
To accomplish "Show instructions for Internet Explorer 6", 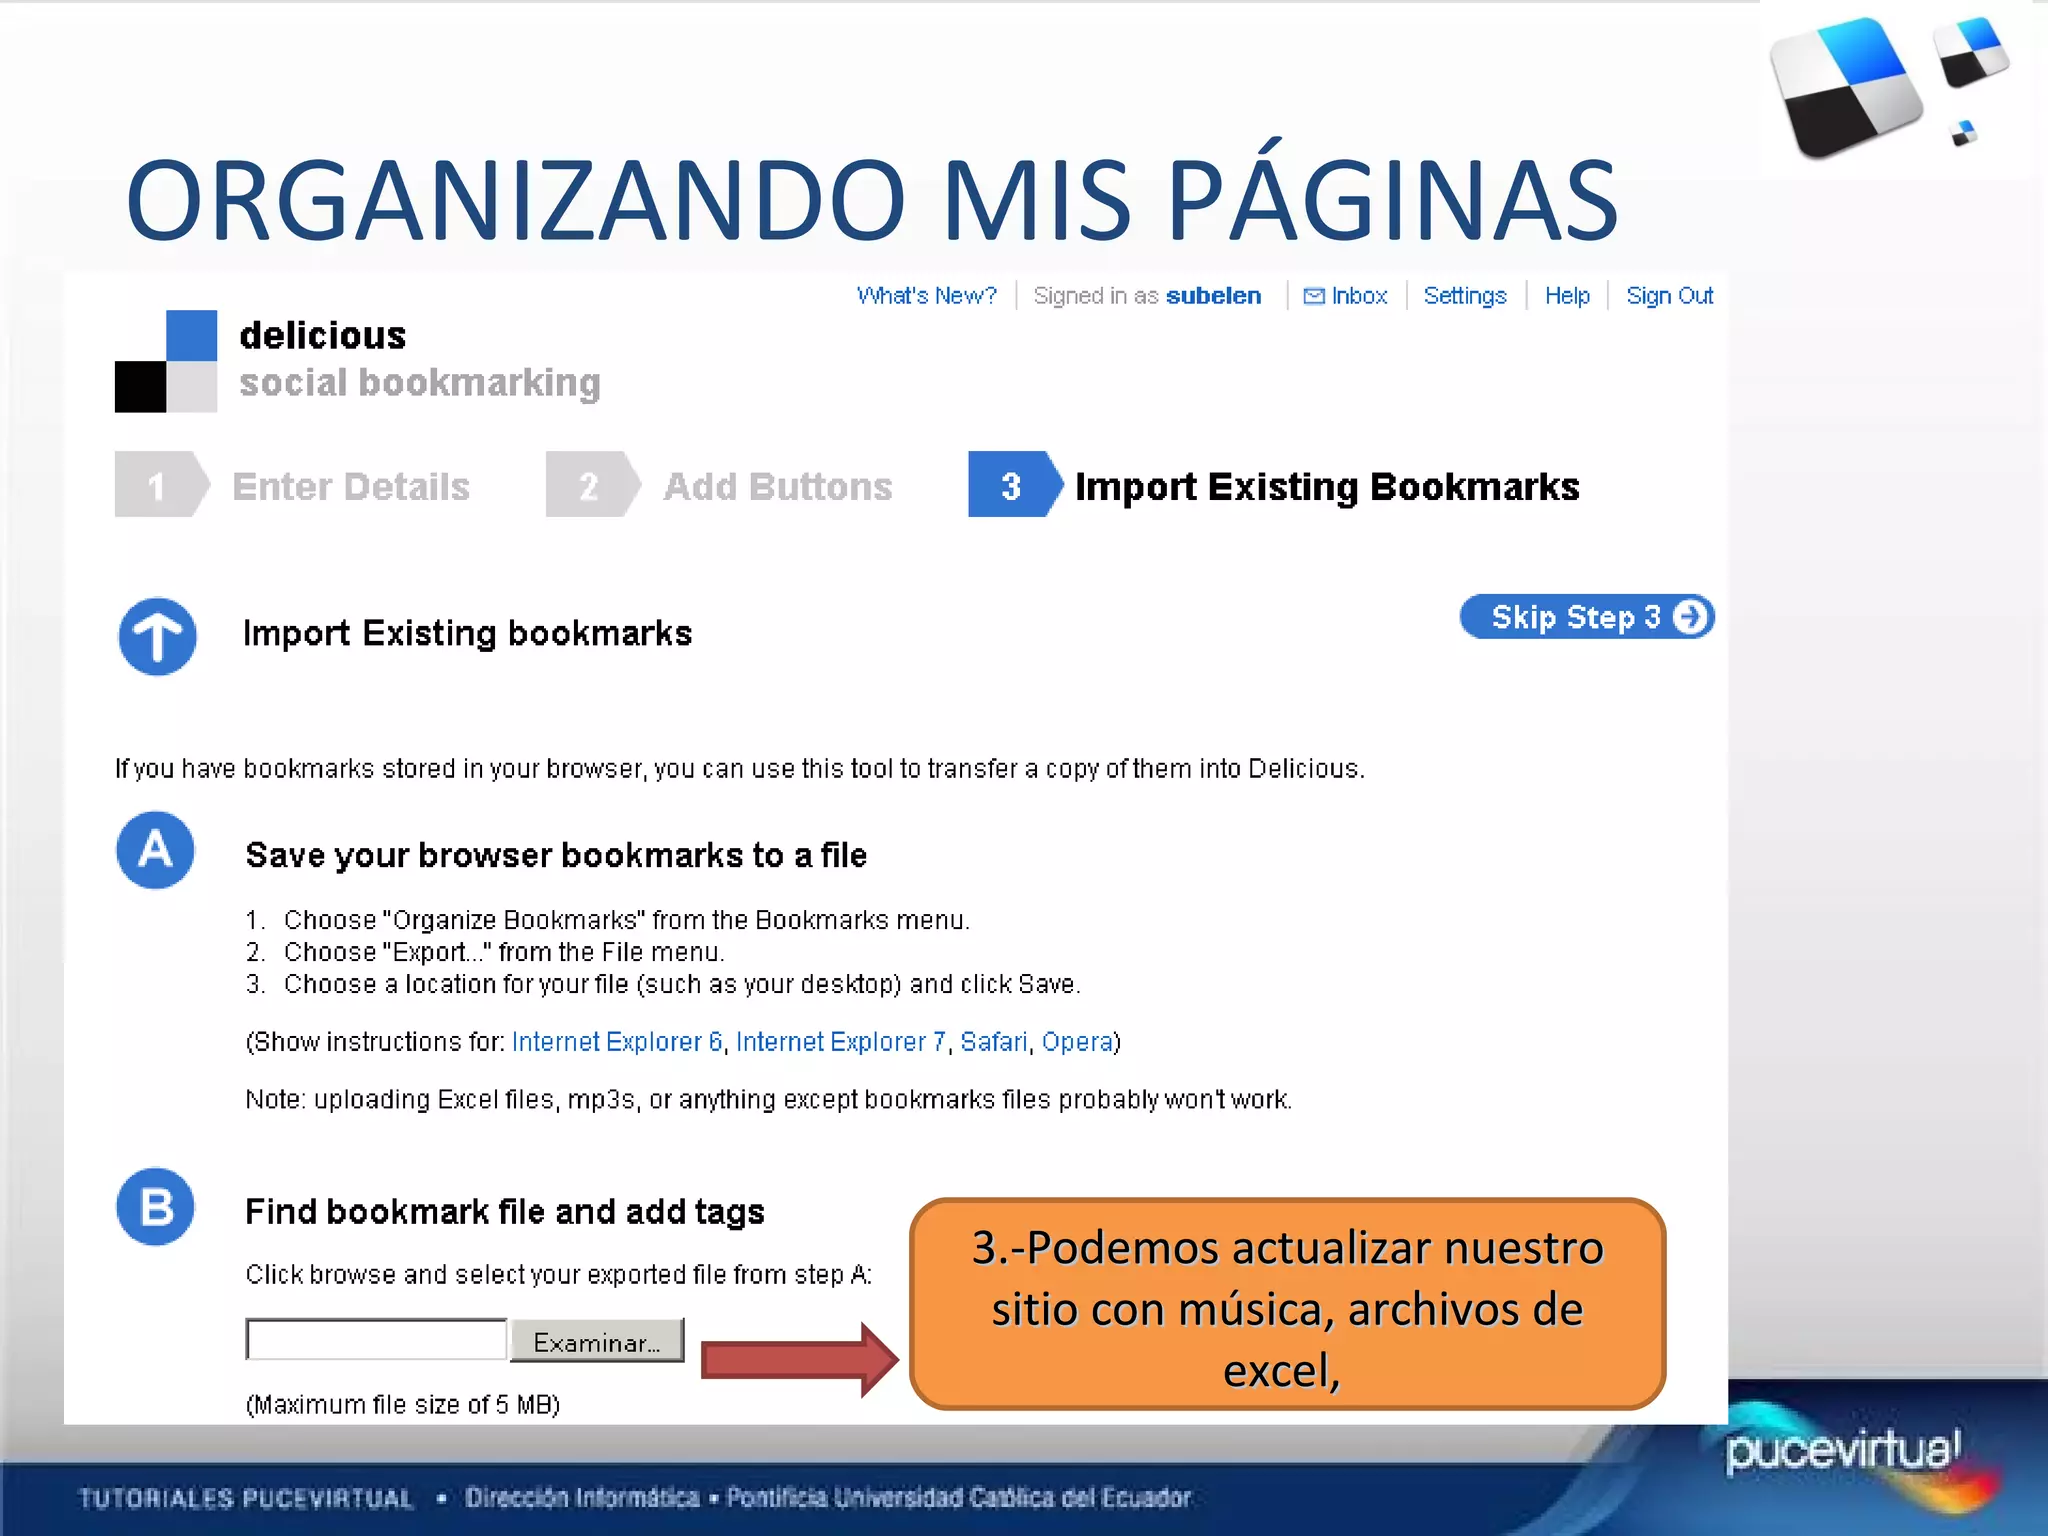I will point(617,1042).
